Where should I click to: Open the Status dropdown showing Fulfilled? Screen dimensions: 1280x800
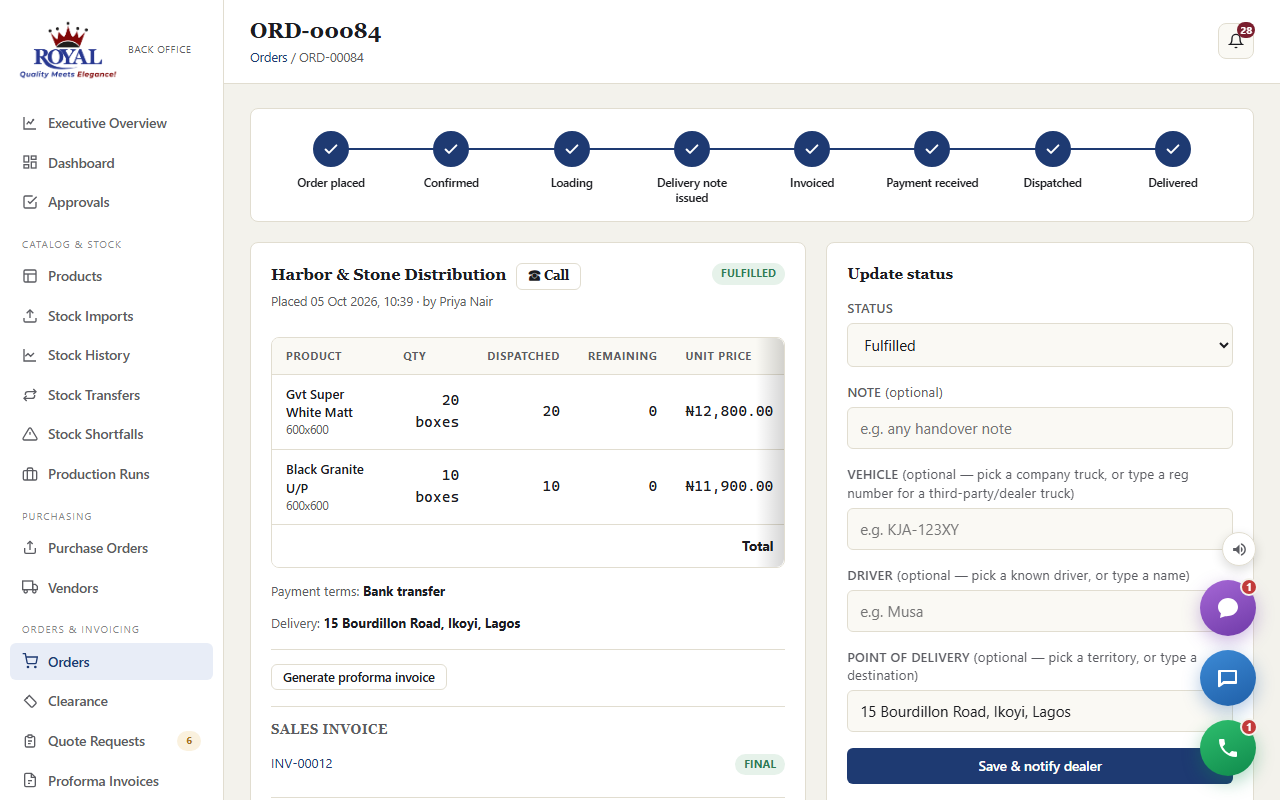click(1040, 345)
